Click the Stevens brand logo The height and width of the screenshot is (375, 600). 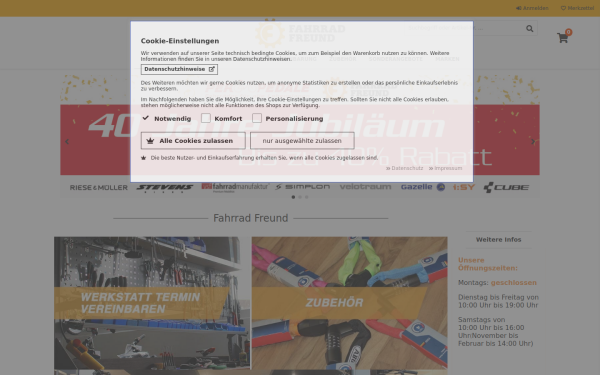(165, 188)
